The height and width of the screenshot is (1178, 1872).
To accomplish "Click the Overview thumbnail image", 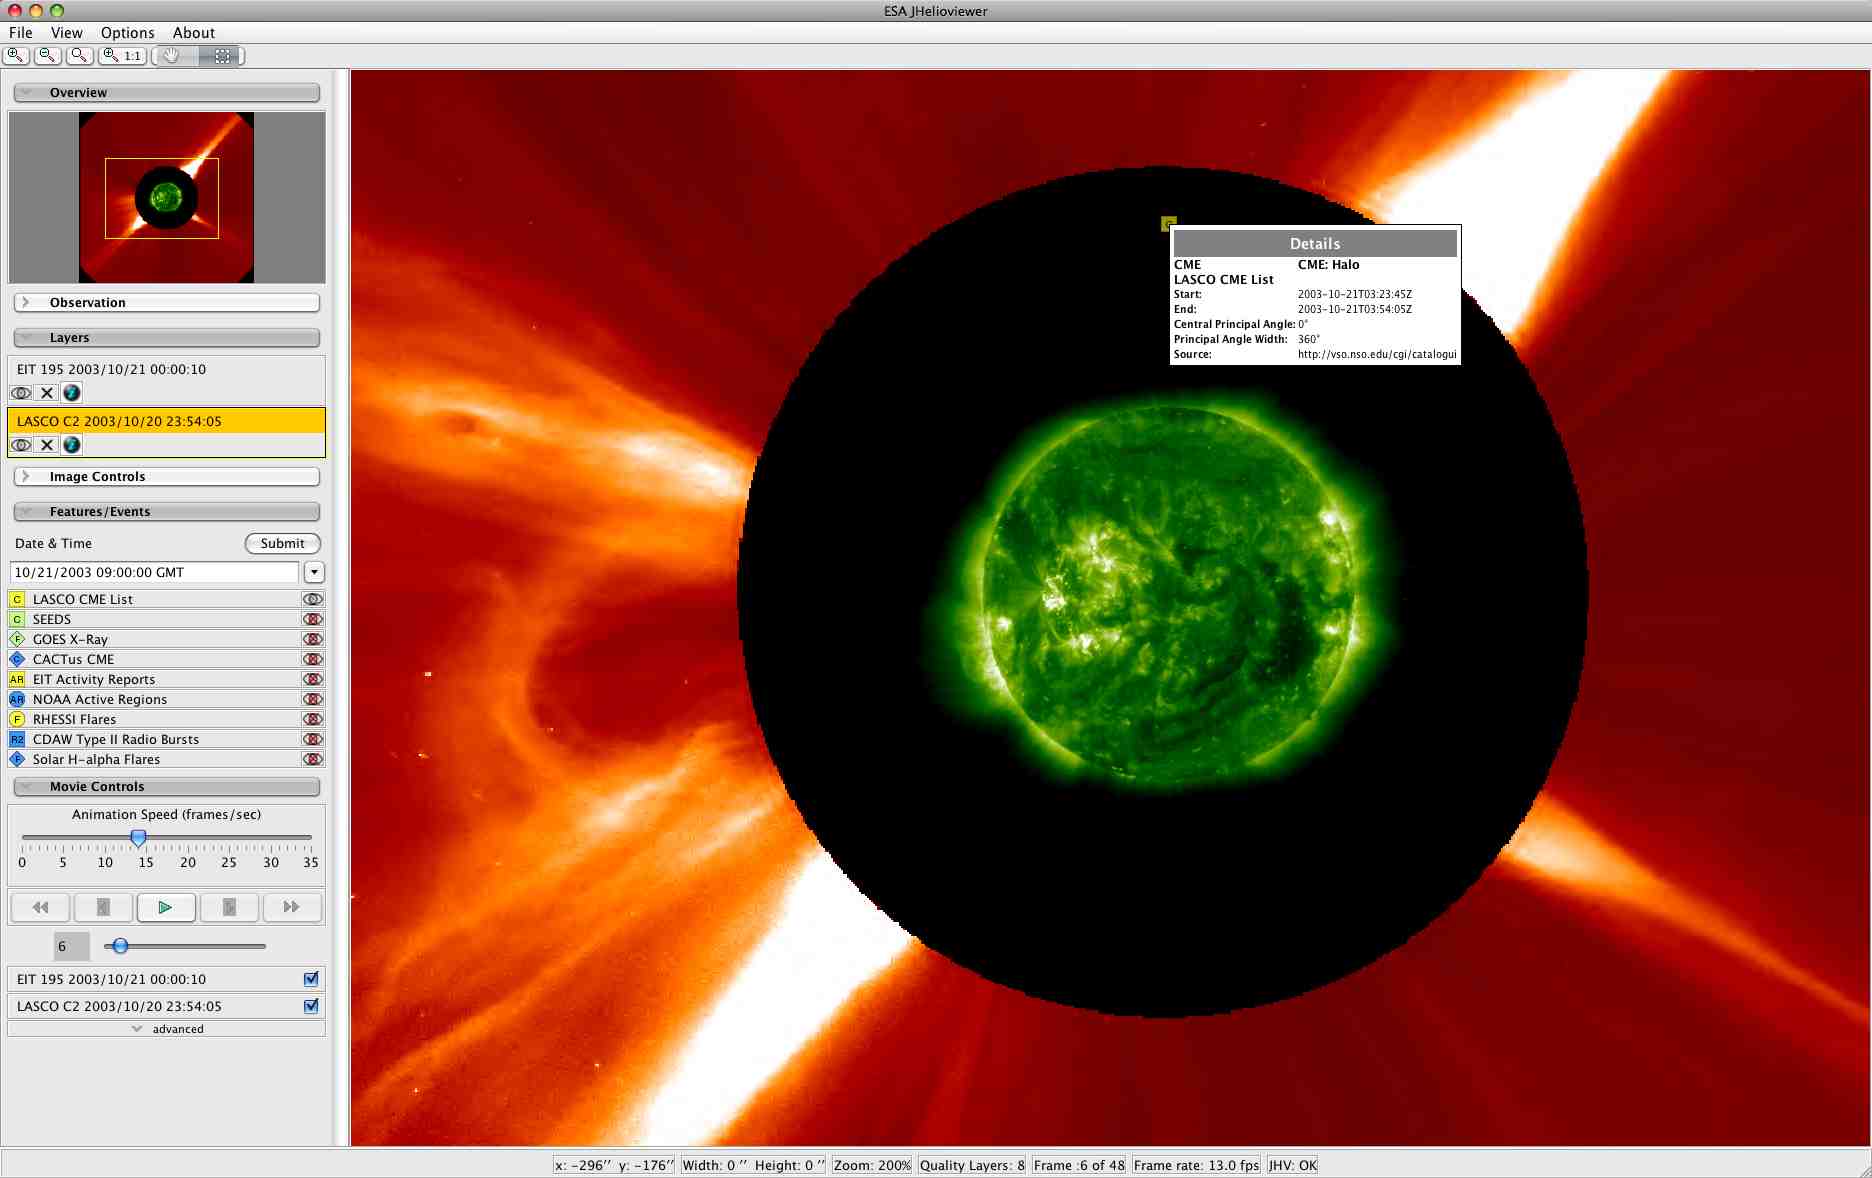I will pos(166,197).
